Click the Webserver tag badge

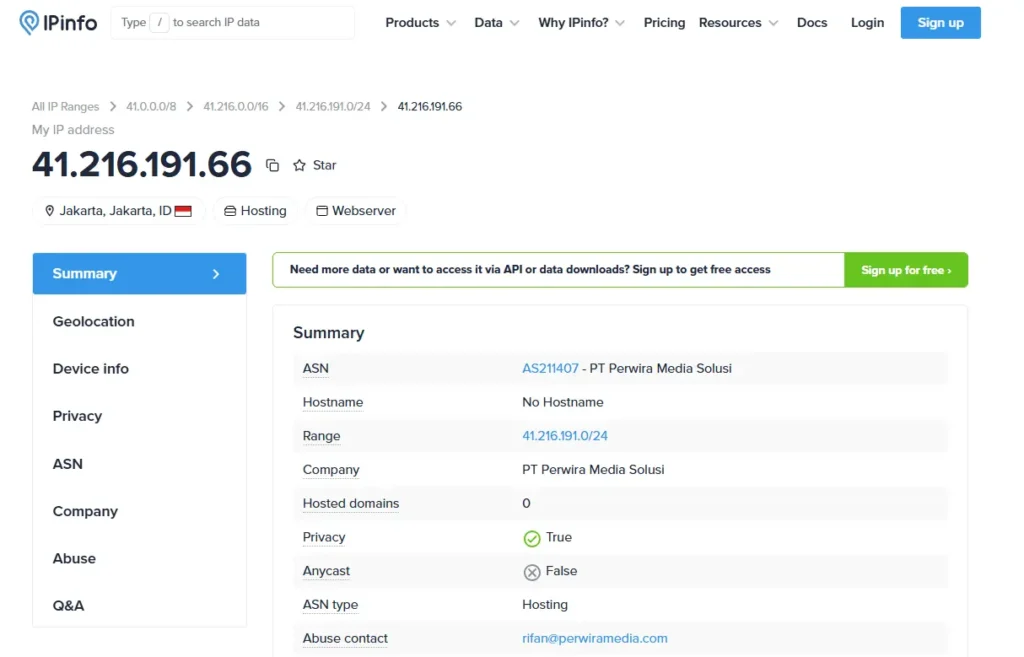(x=355, y=211)
